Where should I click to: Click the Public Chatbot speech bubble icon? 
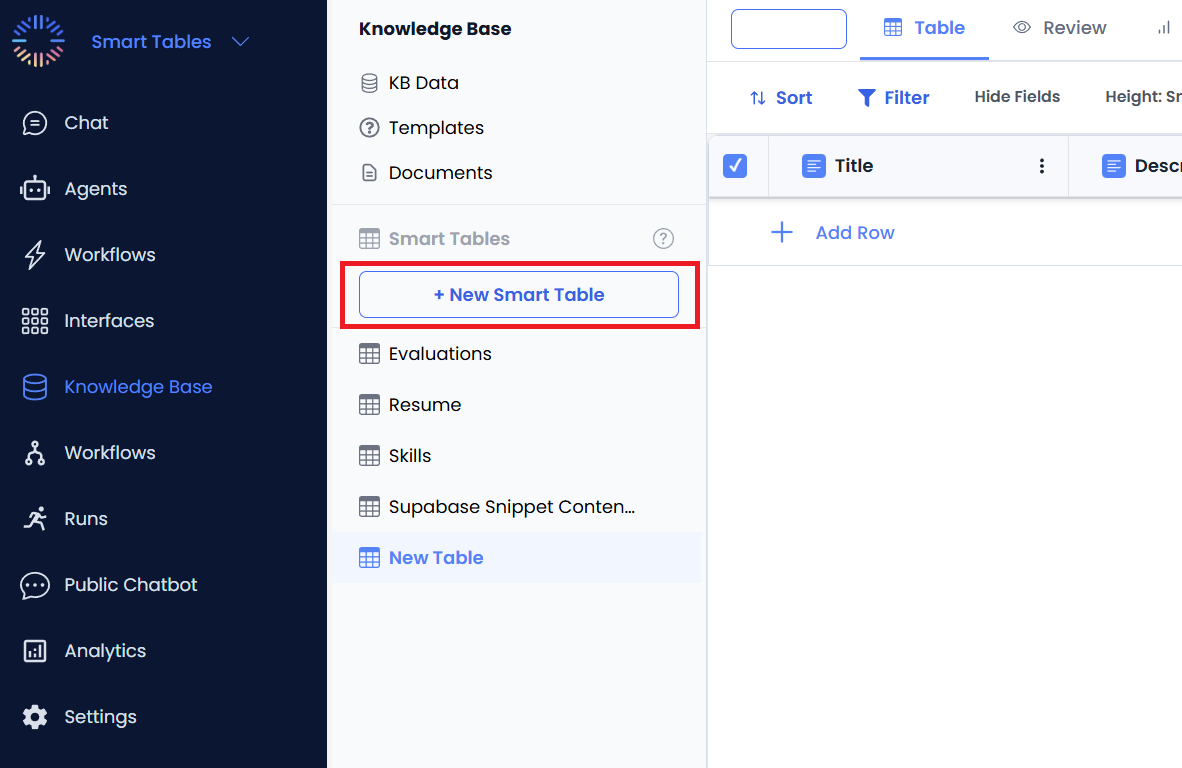[35, 584]
